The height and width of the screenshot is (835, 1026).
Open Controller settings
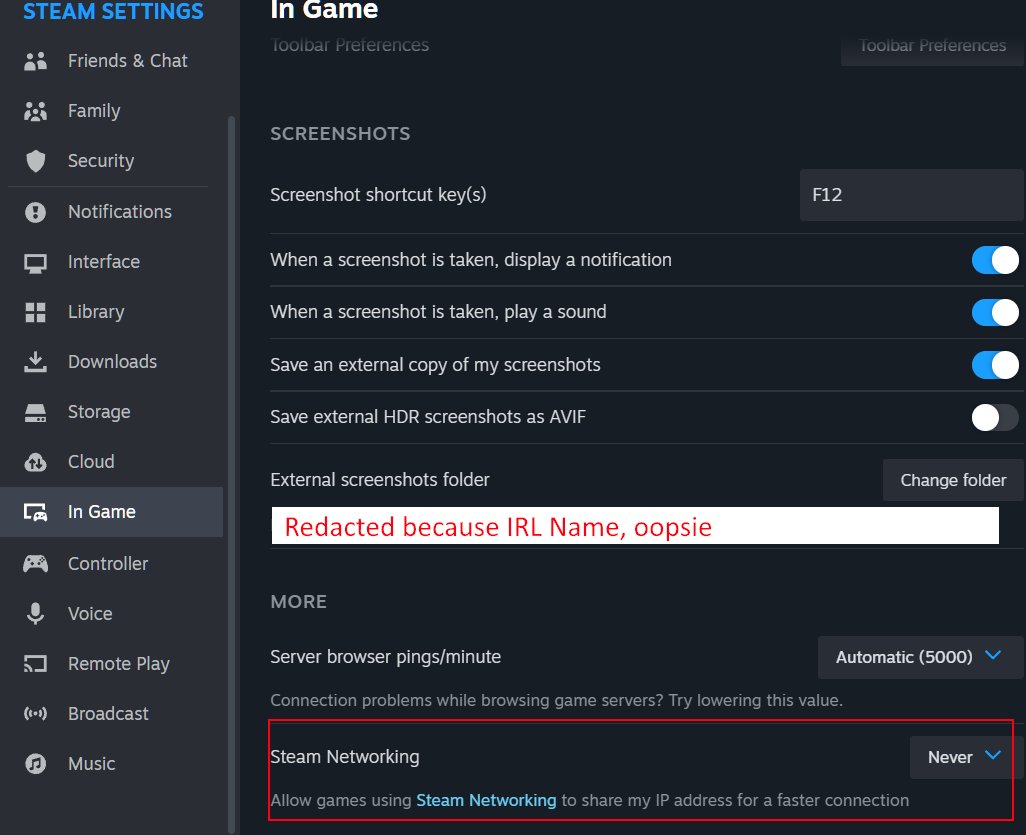(111, 563)
